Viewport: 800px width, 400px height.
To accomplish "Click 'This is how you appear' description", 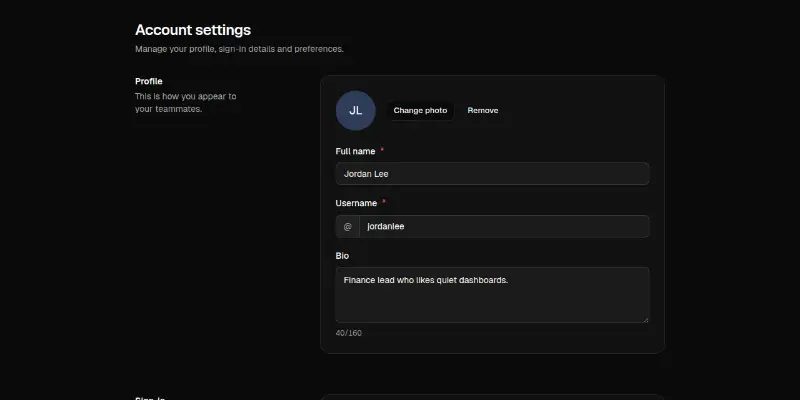I will pyautogui.click(x=186, y=103).
